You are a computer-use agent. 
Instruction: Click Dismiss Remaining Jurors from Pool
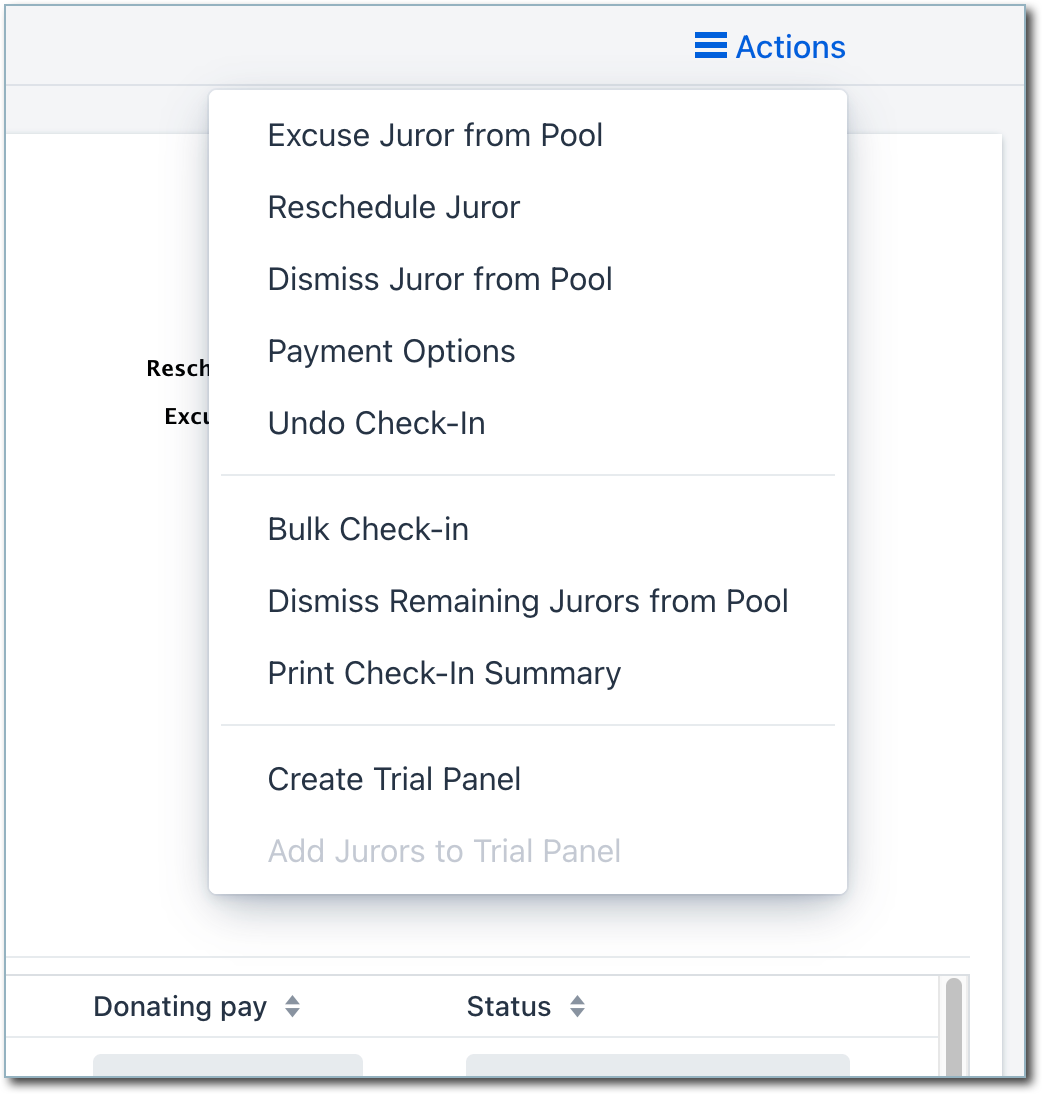(528, 601)
